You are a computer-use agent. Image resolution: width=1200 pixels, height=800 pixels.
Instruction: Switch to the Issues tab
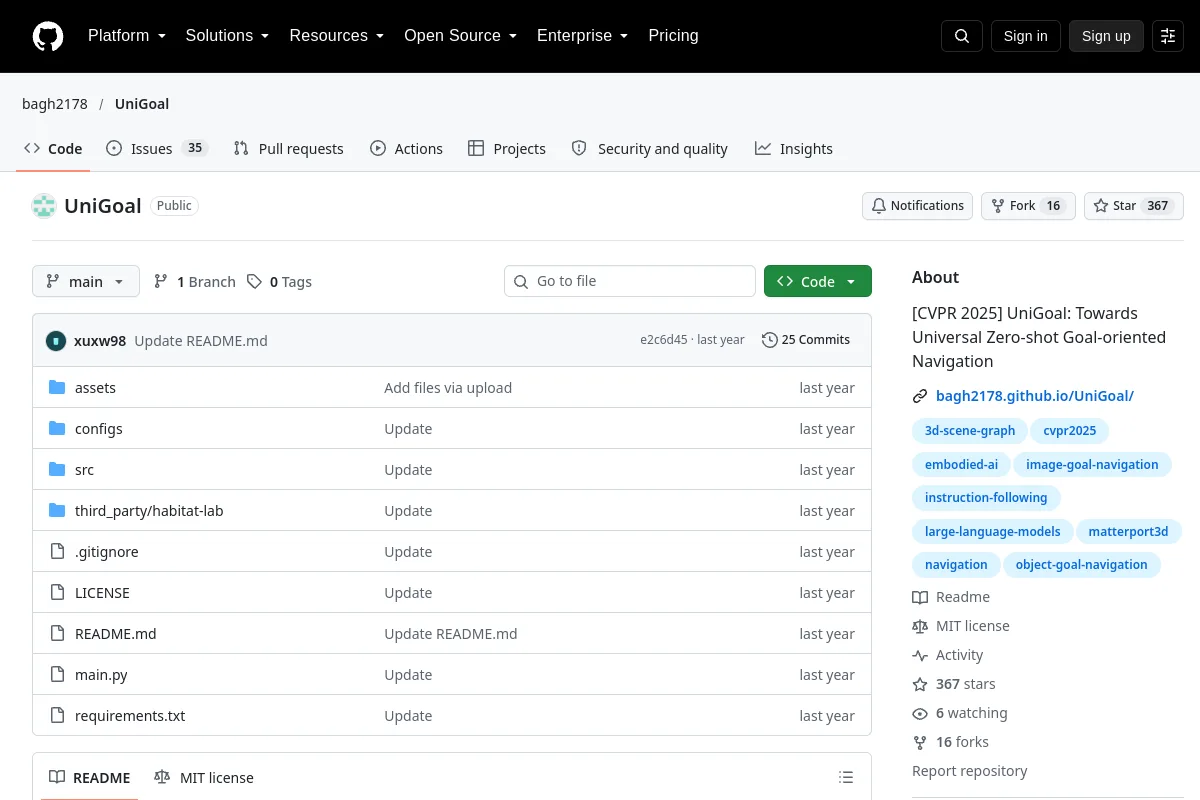[157, 149]
